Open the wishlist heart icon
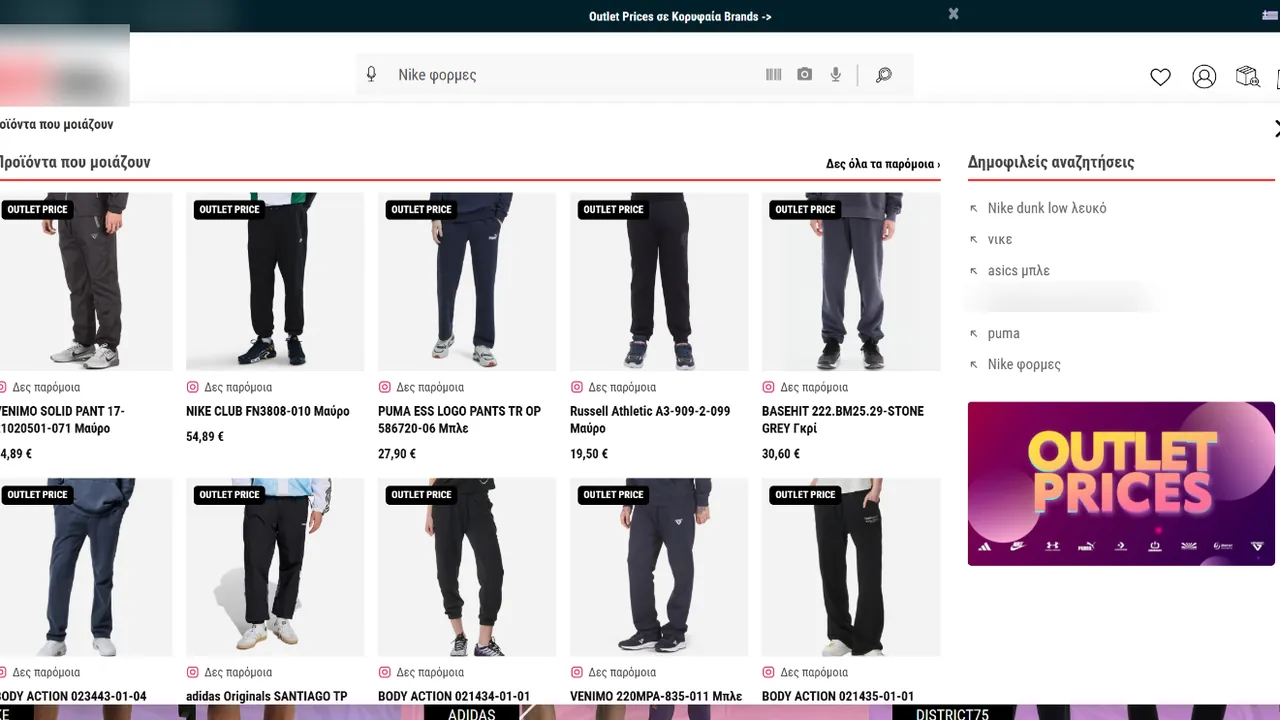 (x=1160, y=77)
